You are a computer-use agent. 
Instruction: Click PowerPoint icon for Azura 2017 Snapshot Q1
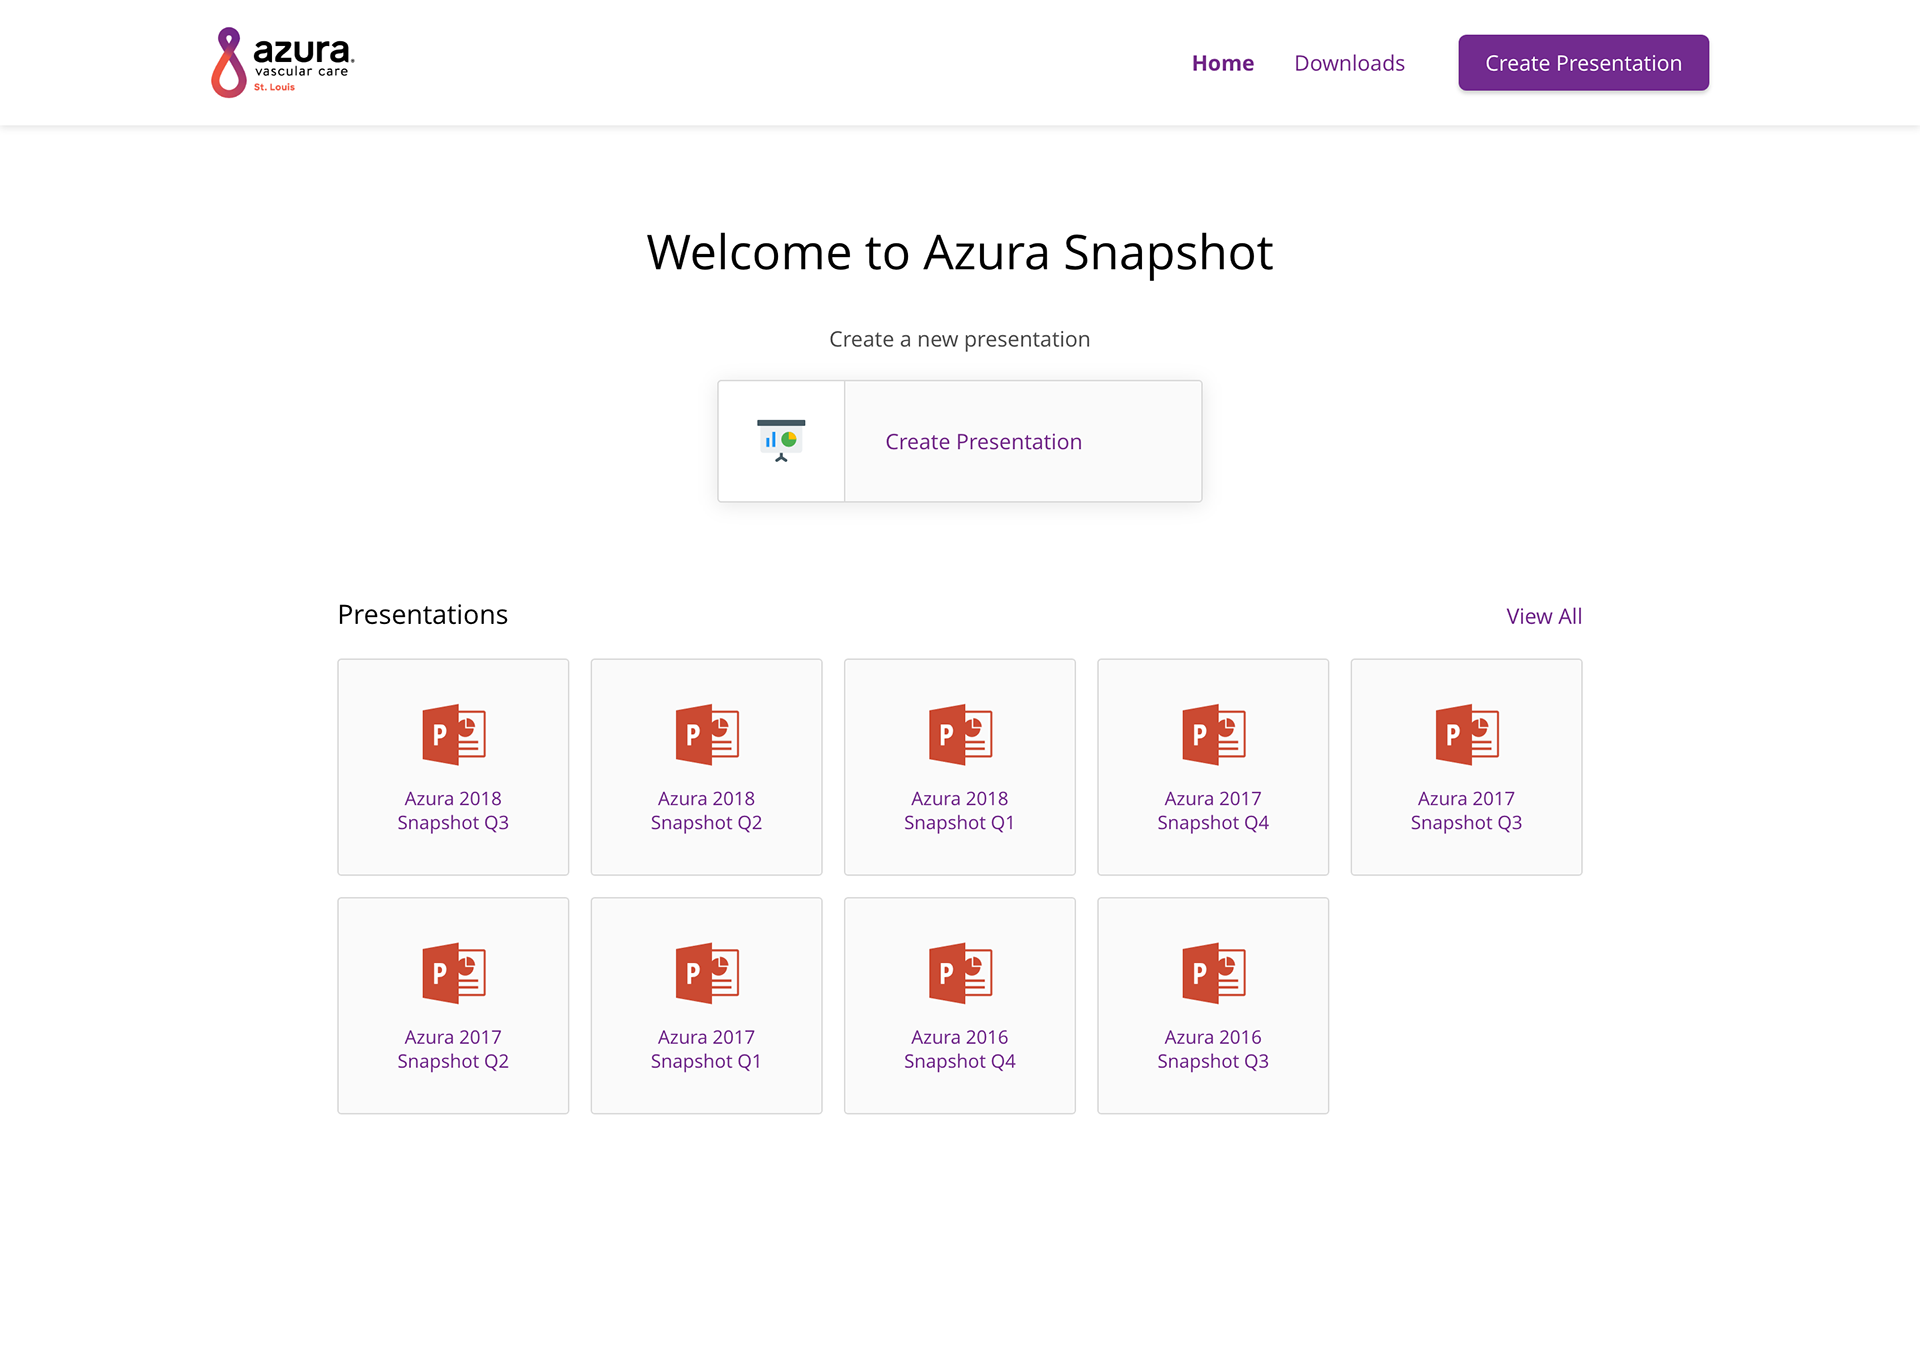[707, 973]
